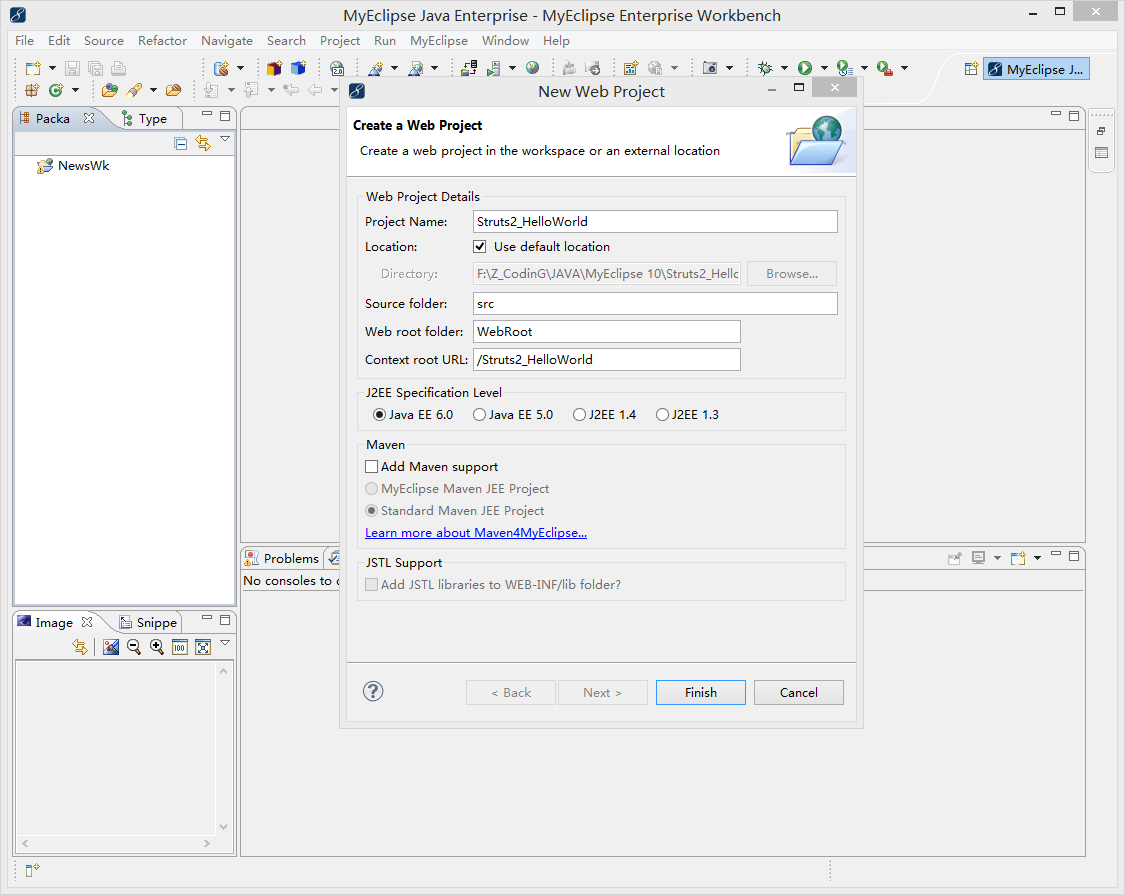Close the Image Preview tab
Viewport: 1125px width, 895px height.
(87, 622)
